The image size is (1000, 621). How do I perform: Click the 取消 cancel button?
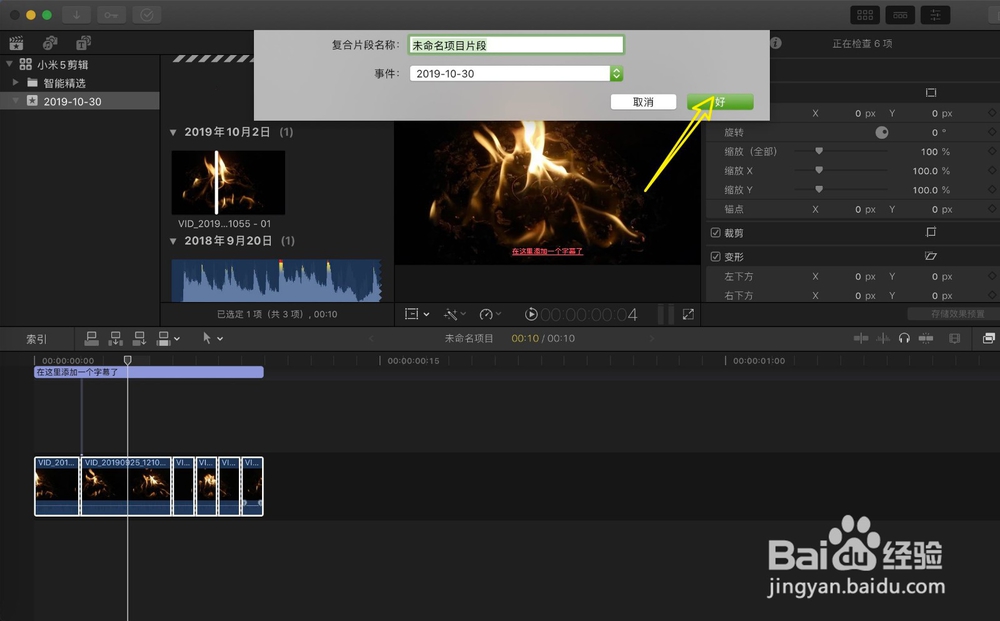pyautogui.click(x=643, y=102)
